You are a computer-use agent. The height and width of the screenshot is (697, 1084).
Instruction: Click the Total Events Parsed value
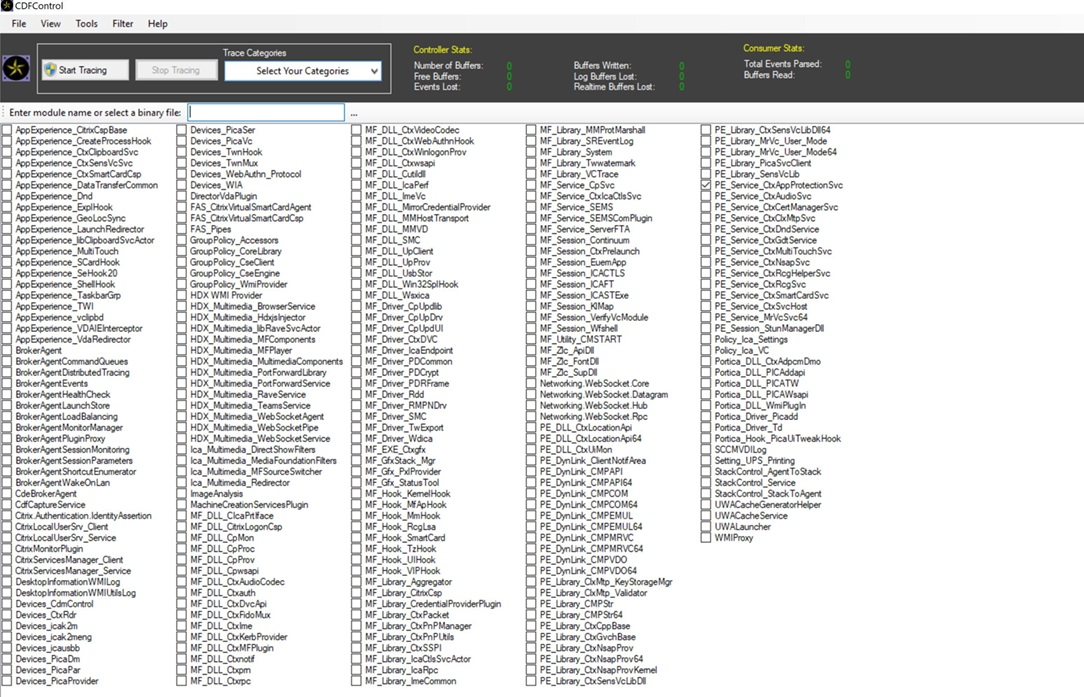point(848,64)
